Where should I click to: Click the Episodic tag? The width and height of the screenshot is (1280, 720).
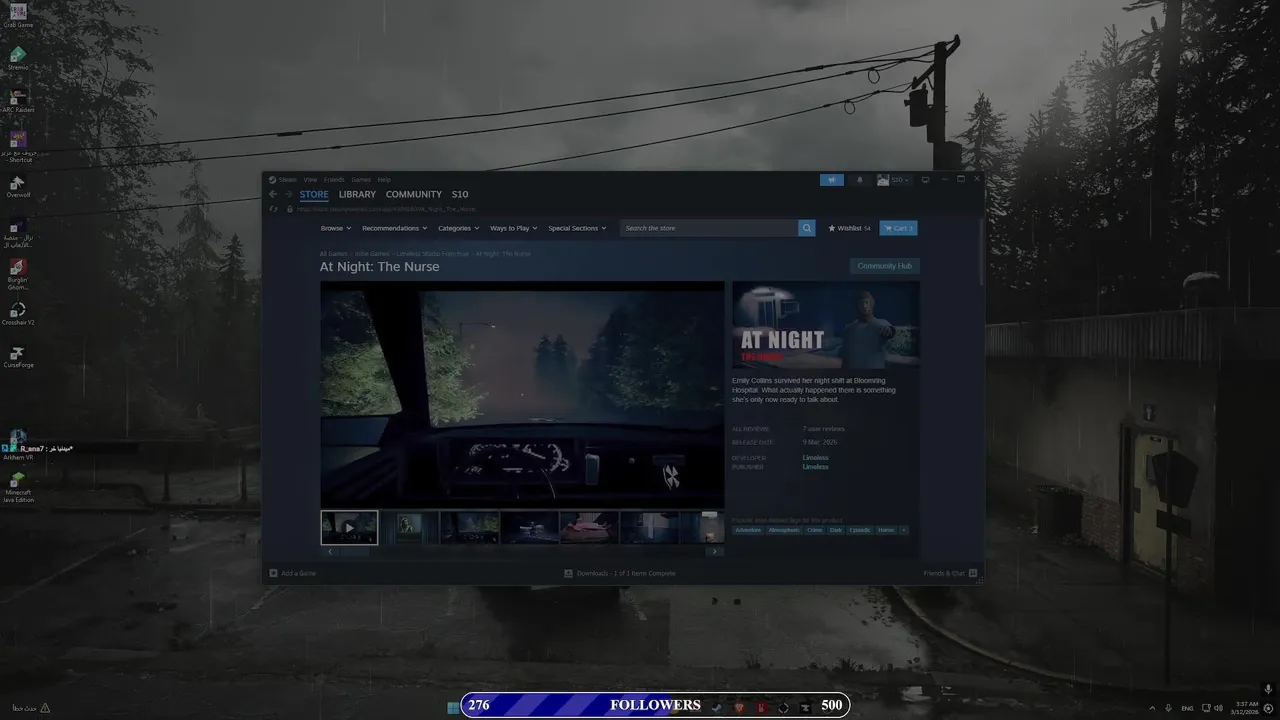coord(860,530)
